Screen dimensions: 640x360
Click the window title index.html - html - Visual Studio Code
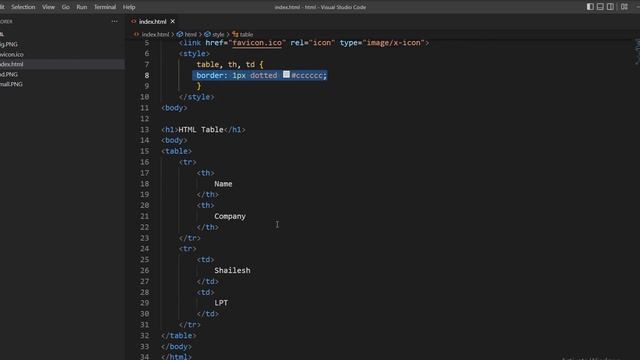pyautogui.click(x=320, y=7)
